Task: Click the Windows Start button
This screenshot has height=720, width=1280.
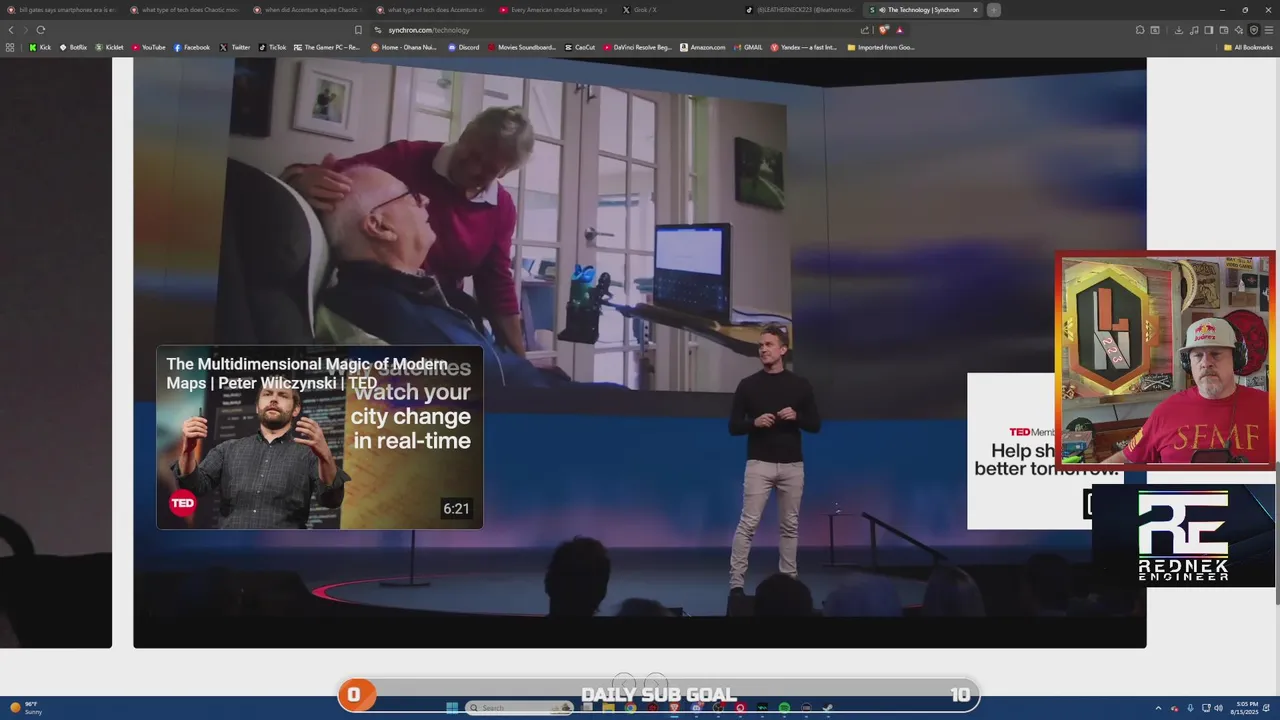Action: (452, 708)
